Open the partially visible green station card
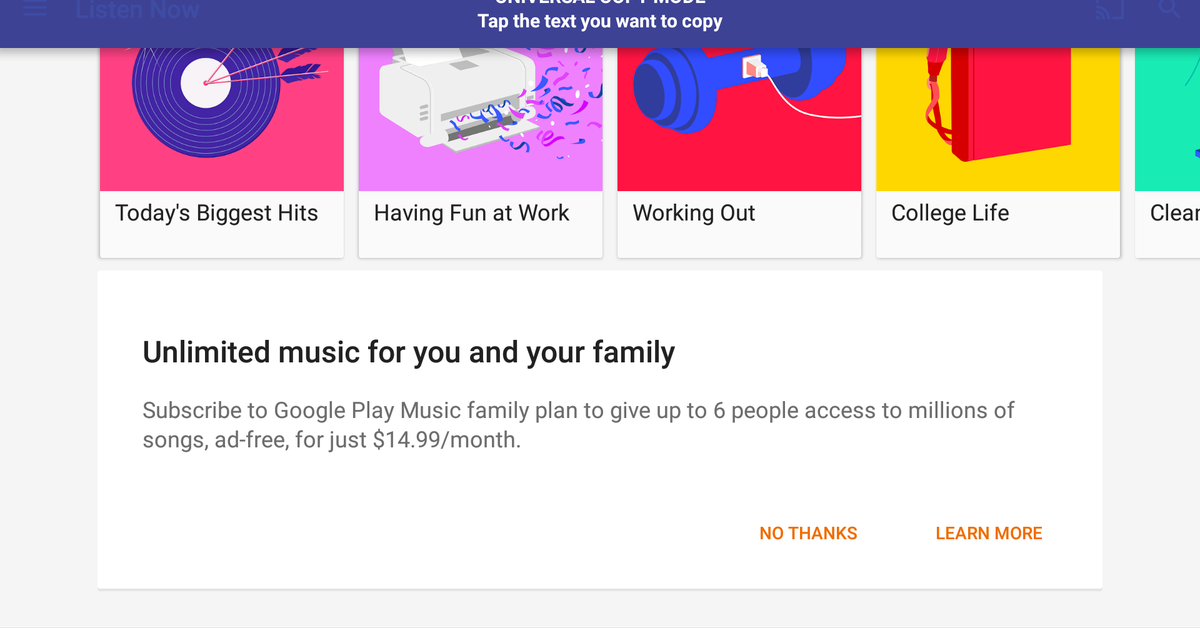This screenshot has height=628, width=1200. [x=1168, y=118]
